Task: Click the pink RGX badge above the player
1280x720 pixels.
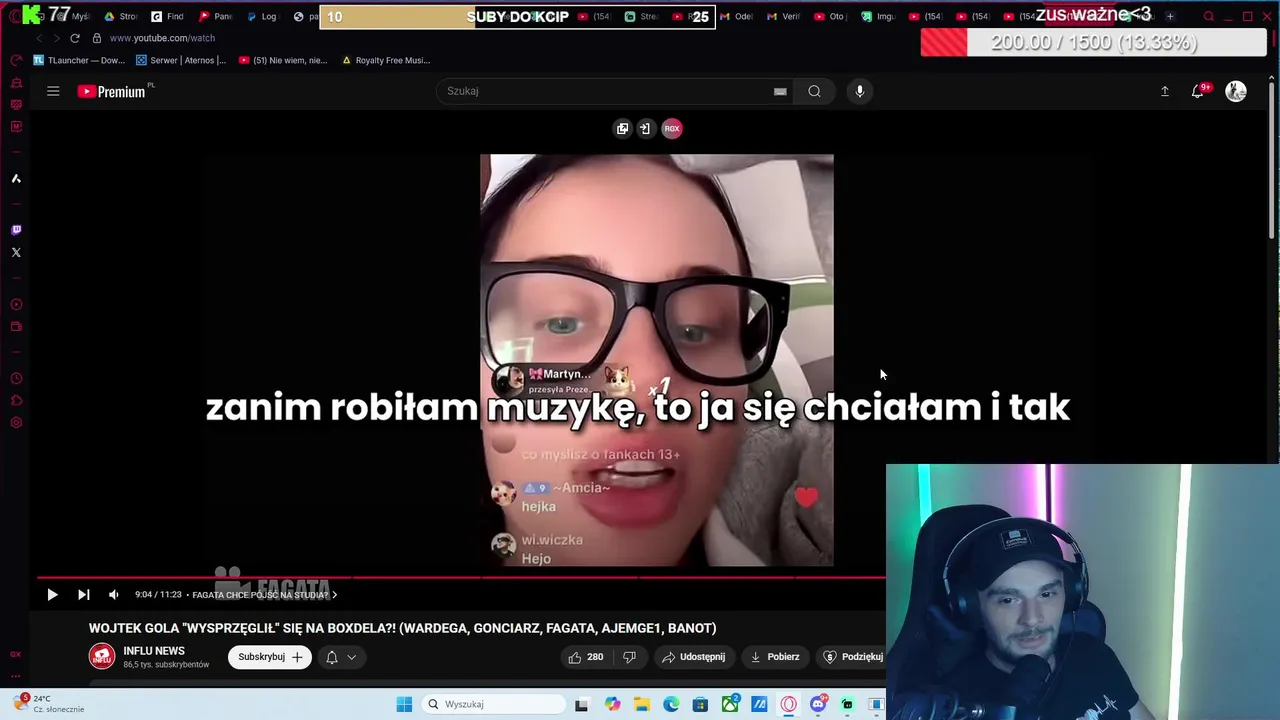Action: tap(672, 128)
